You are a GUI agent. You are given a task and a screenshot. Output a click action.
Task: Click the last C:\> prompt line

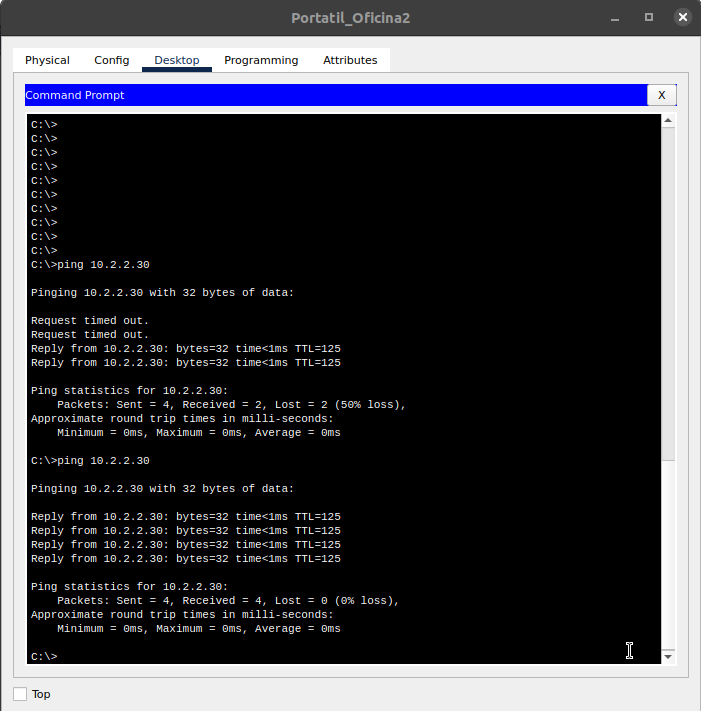click(x=45, y=657)
